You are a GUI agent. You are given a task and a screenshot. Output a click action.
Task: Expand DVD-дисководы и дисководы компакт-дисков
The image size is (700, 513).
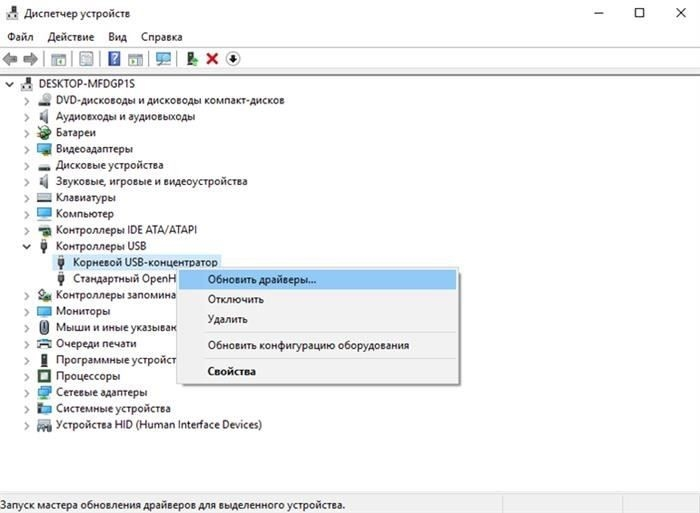tap(27, 101)
